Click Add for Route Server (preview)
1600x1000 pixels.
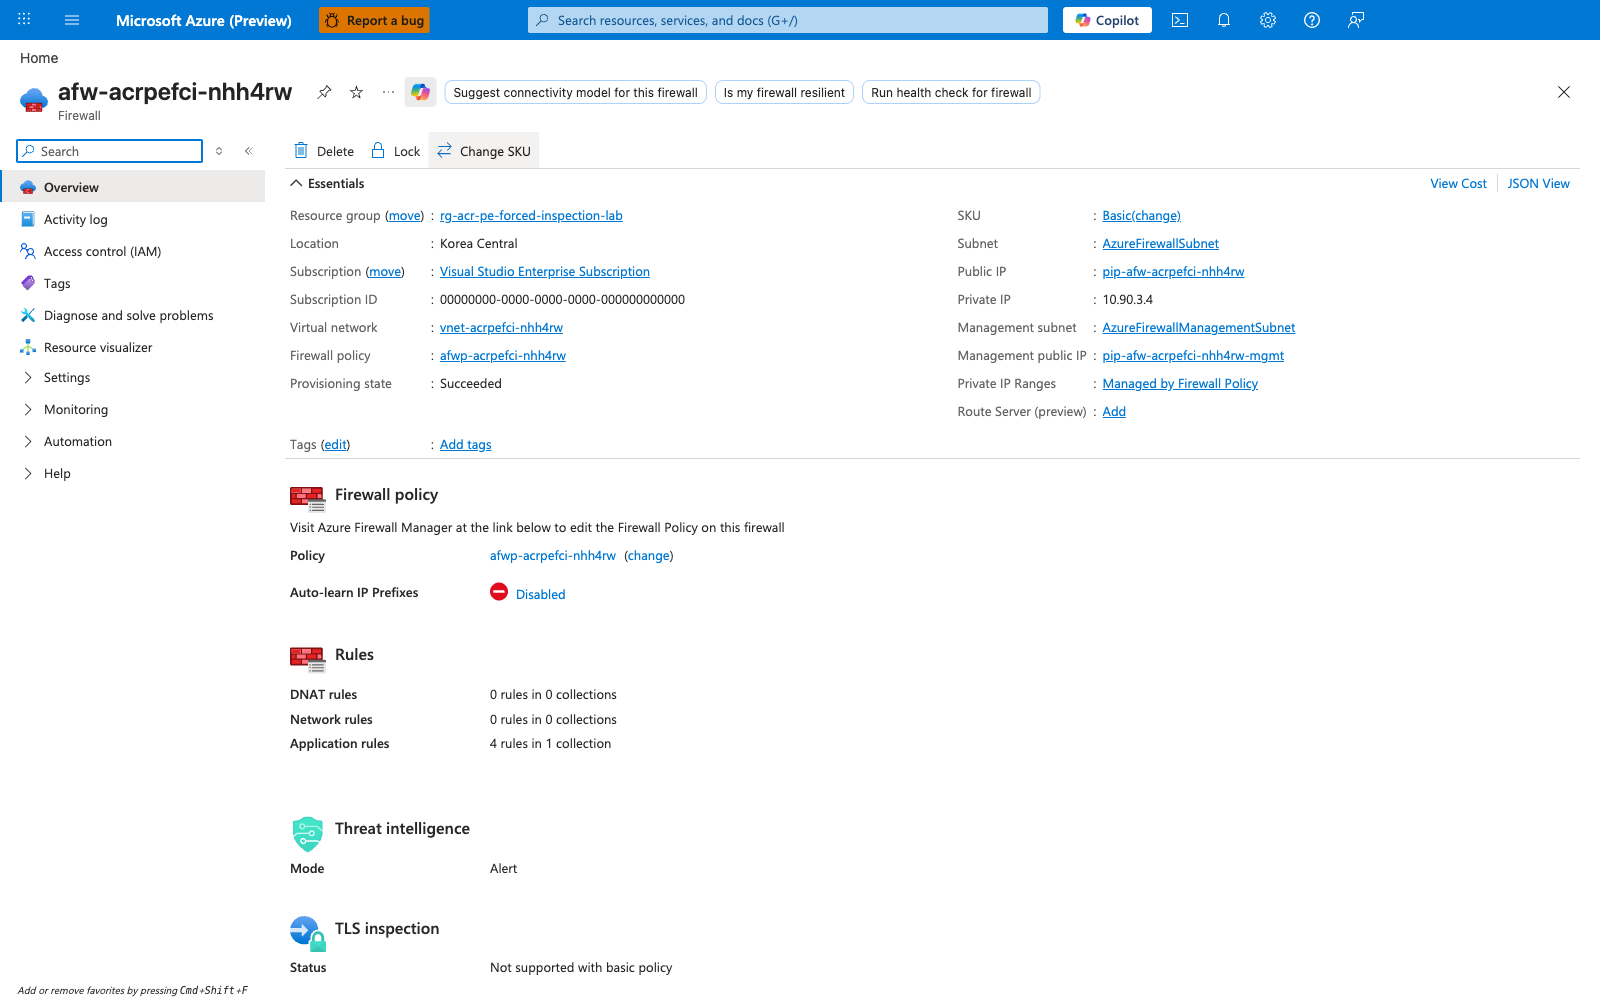coord(1114,411)
